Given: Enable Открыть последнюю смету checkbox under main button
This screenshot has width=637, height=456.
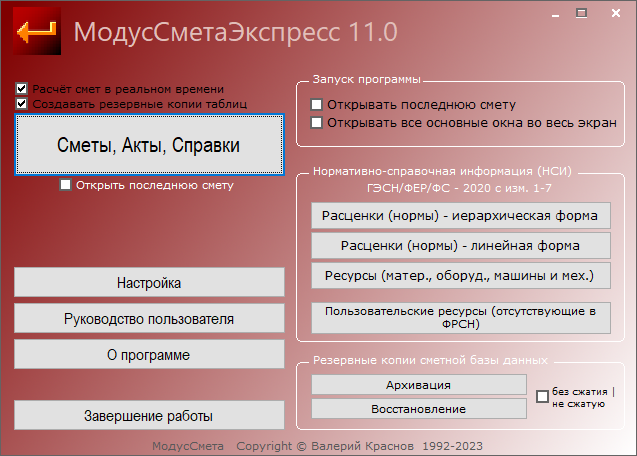Looking at the screenshot, I should [x=65, y=185].
